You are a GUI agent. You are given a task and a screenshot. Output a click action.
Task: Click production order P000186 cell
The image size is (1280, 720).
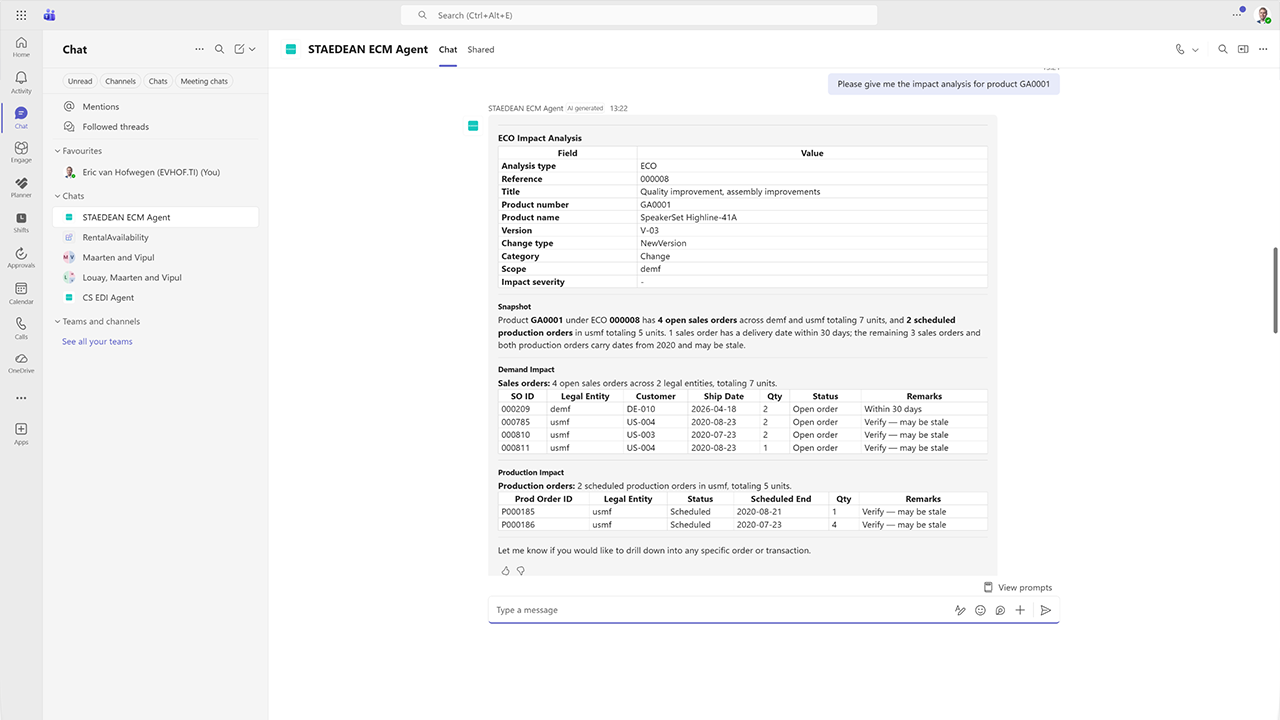coord(544,525)
